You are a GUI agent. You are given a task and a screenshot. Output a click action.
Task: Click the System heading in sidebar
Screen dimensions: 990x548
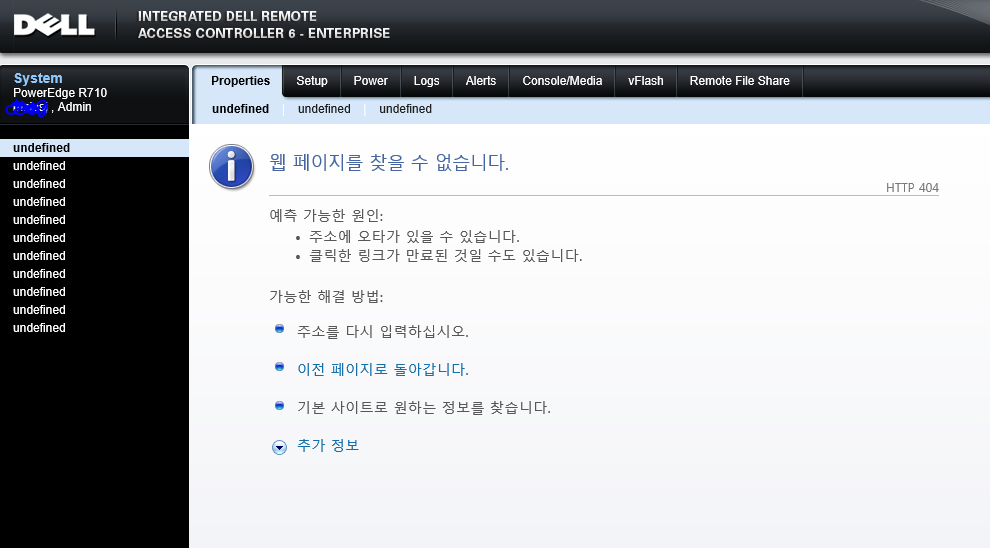click(x=38, y=78)
